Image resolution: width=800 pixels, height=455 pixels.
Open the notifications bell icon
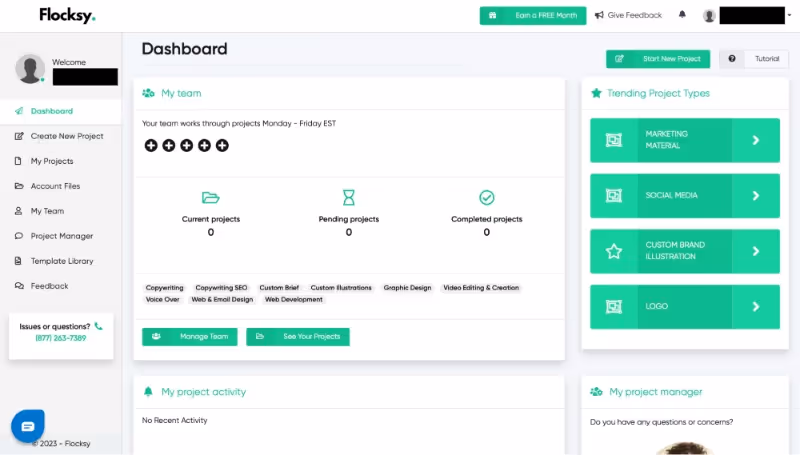[x=682, y=14]
